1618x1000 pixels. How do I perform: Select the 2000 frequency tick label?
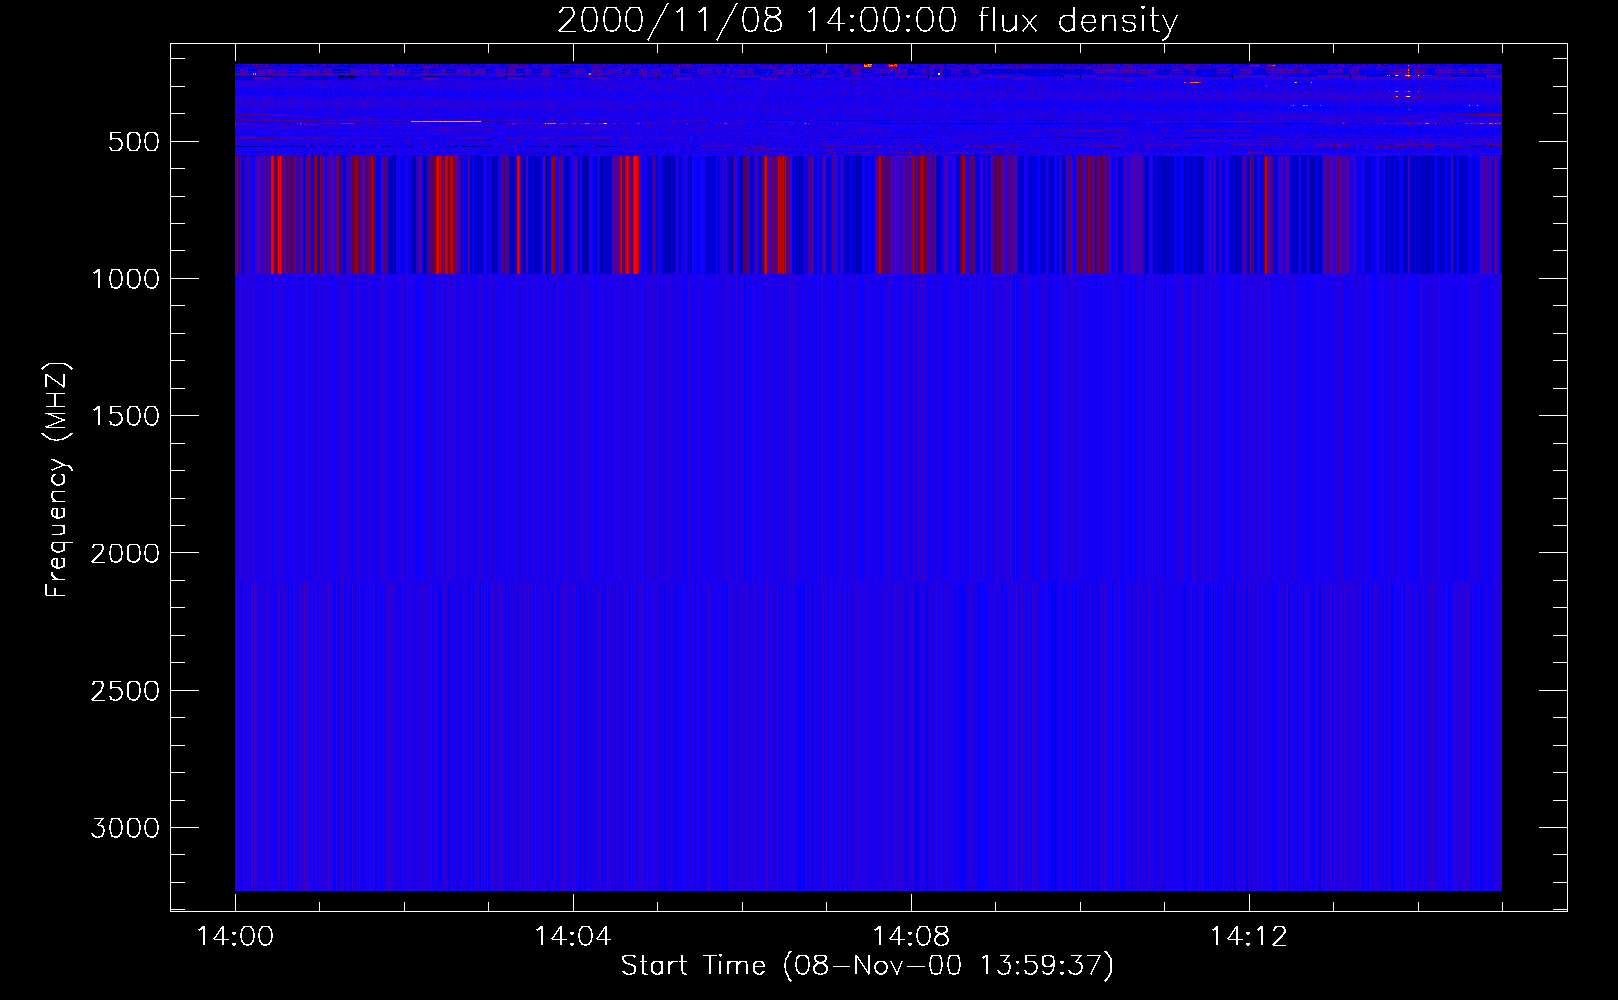(x=125, y=554)
